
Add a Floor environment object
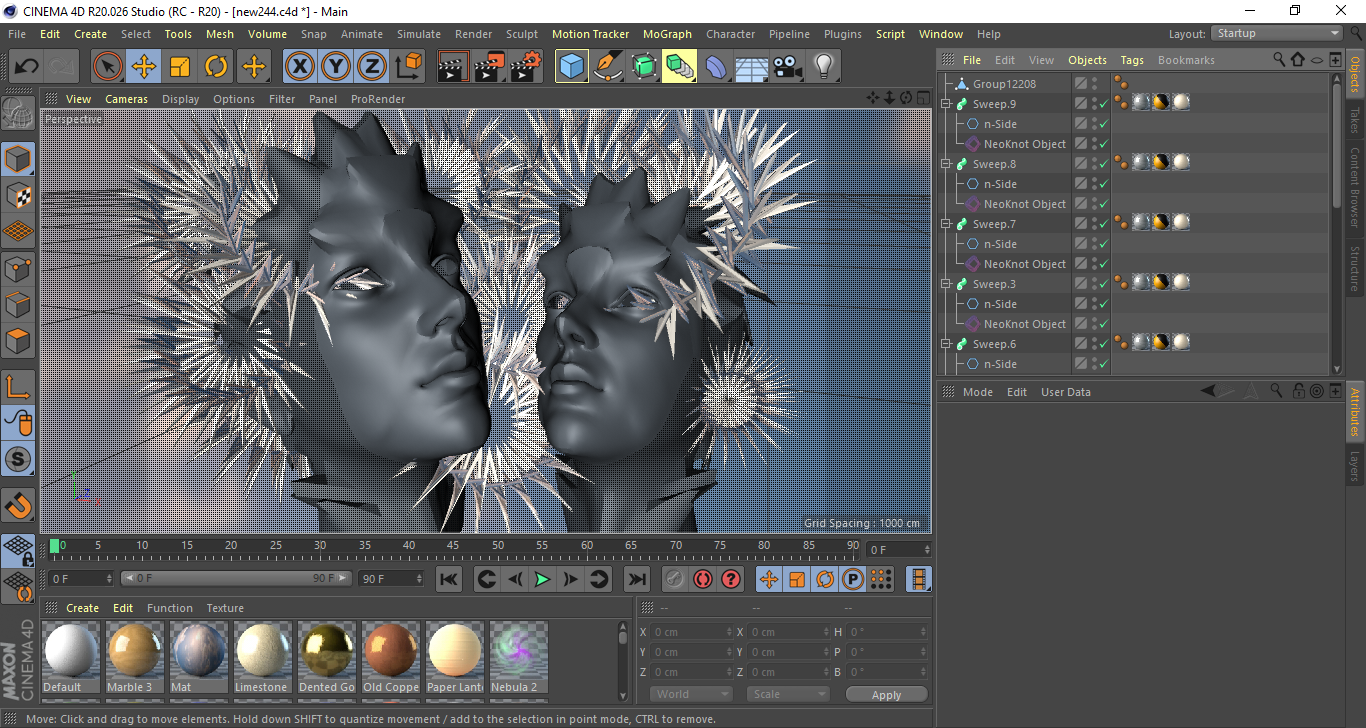pyautogui.click(x=752, y=67)
